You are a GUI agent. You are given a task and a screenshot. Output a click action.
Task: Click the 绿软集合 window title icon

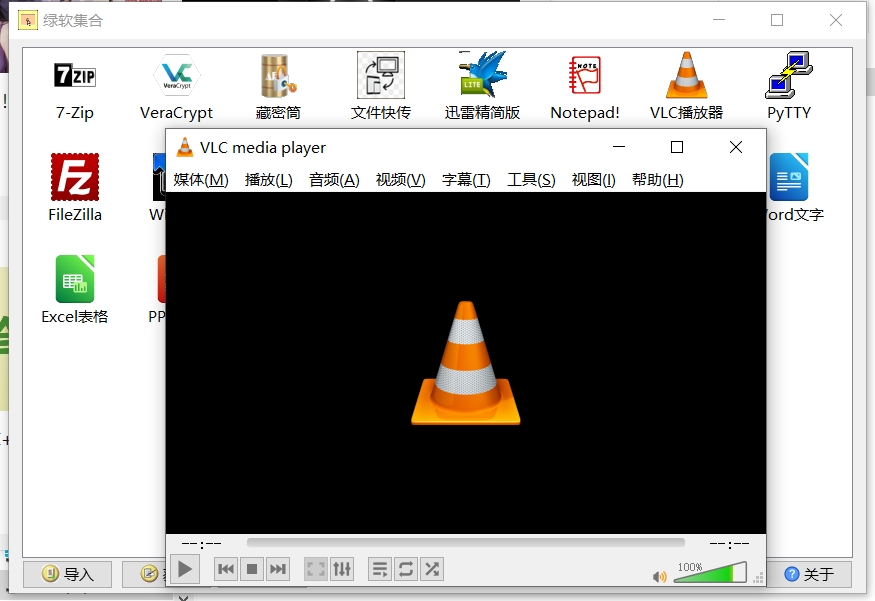(27, 21)
